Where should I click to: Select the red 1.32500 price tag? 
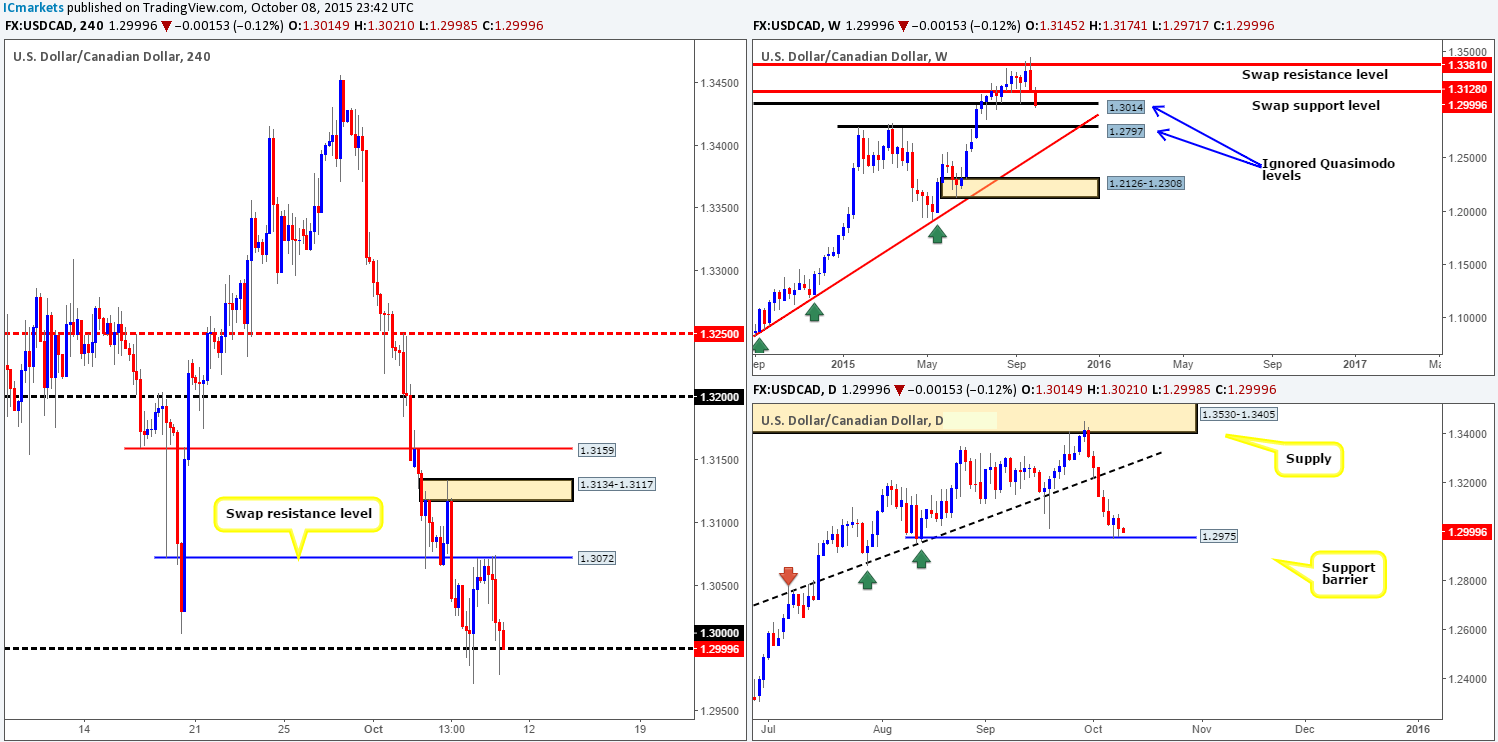pos(719,334)
